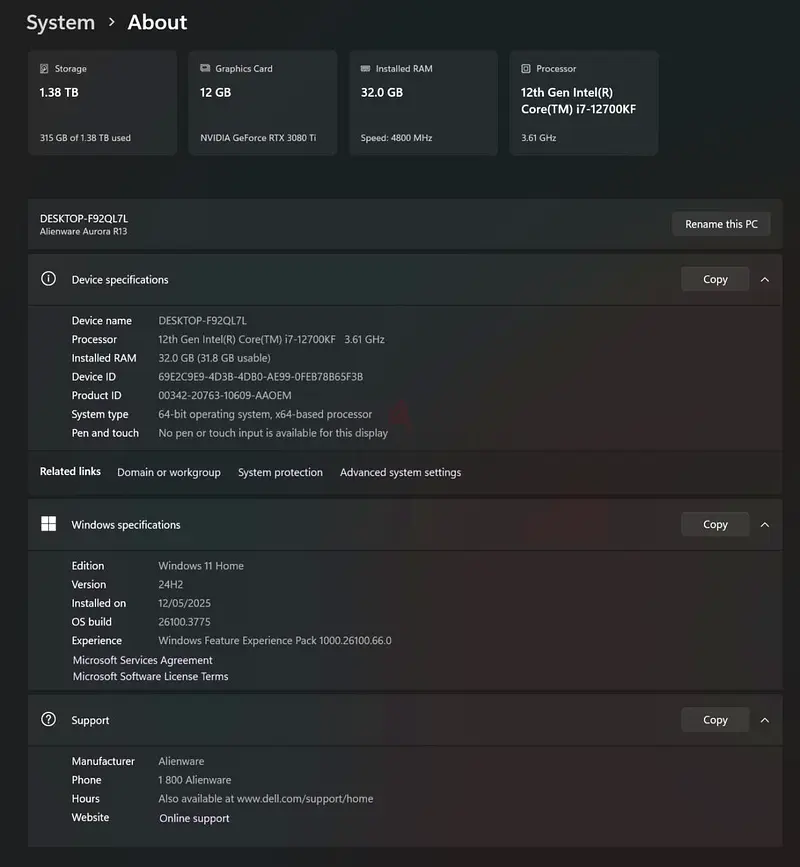Click the Version value 24H2
This screenshot has width=800, height=867.
point(170,584)
